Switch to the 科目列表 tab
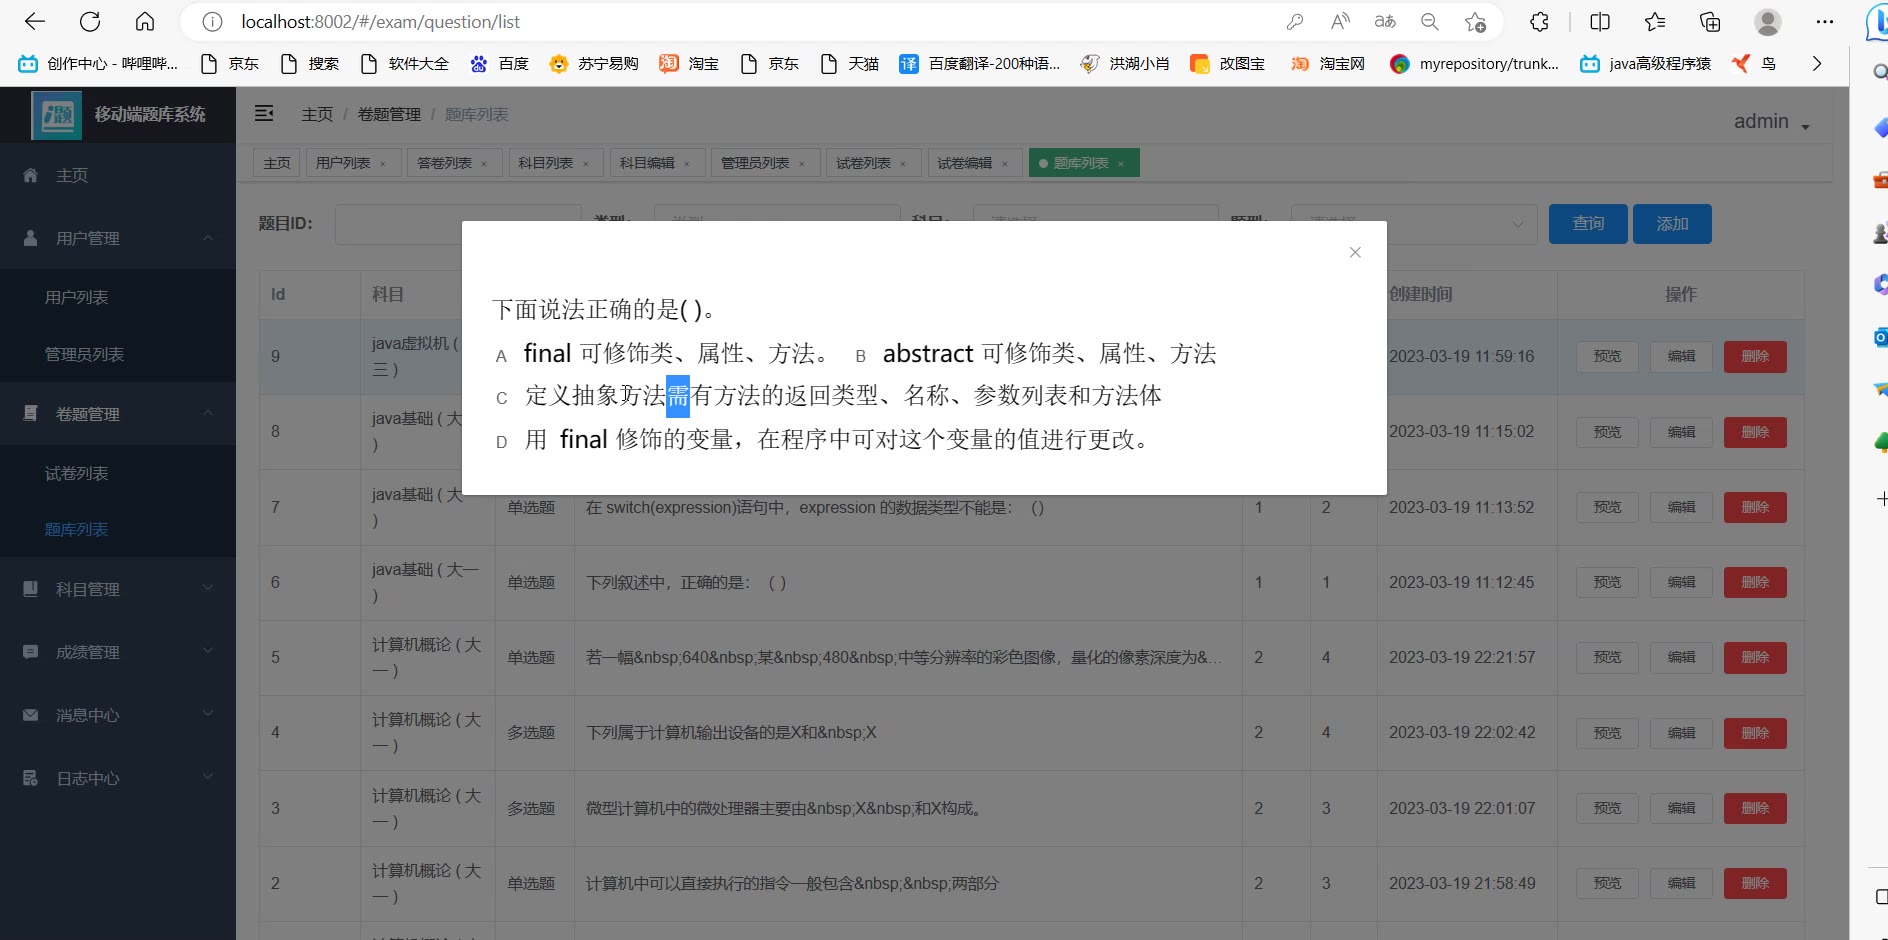 pos(545,163)
